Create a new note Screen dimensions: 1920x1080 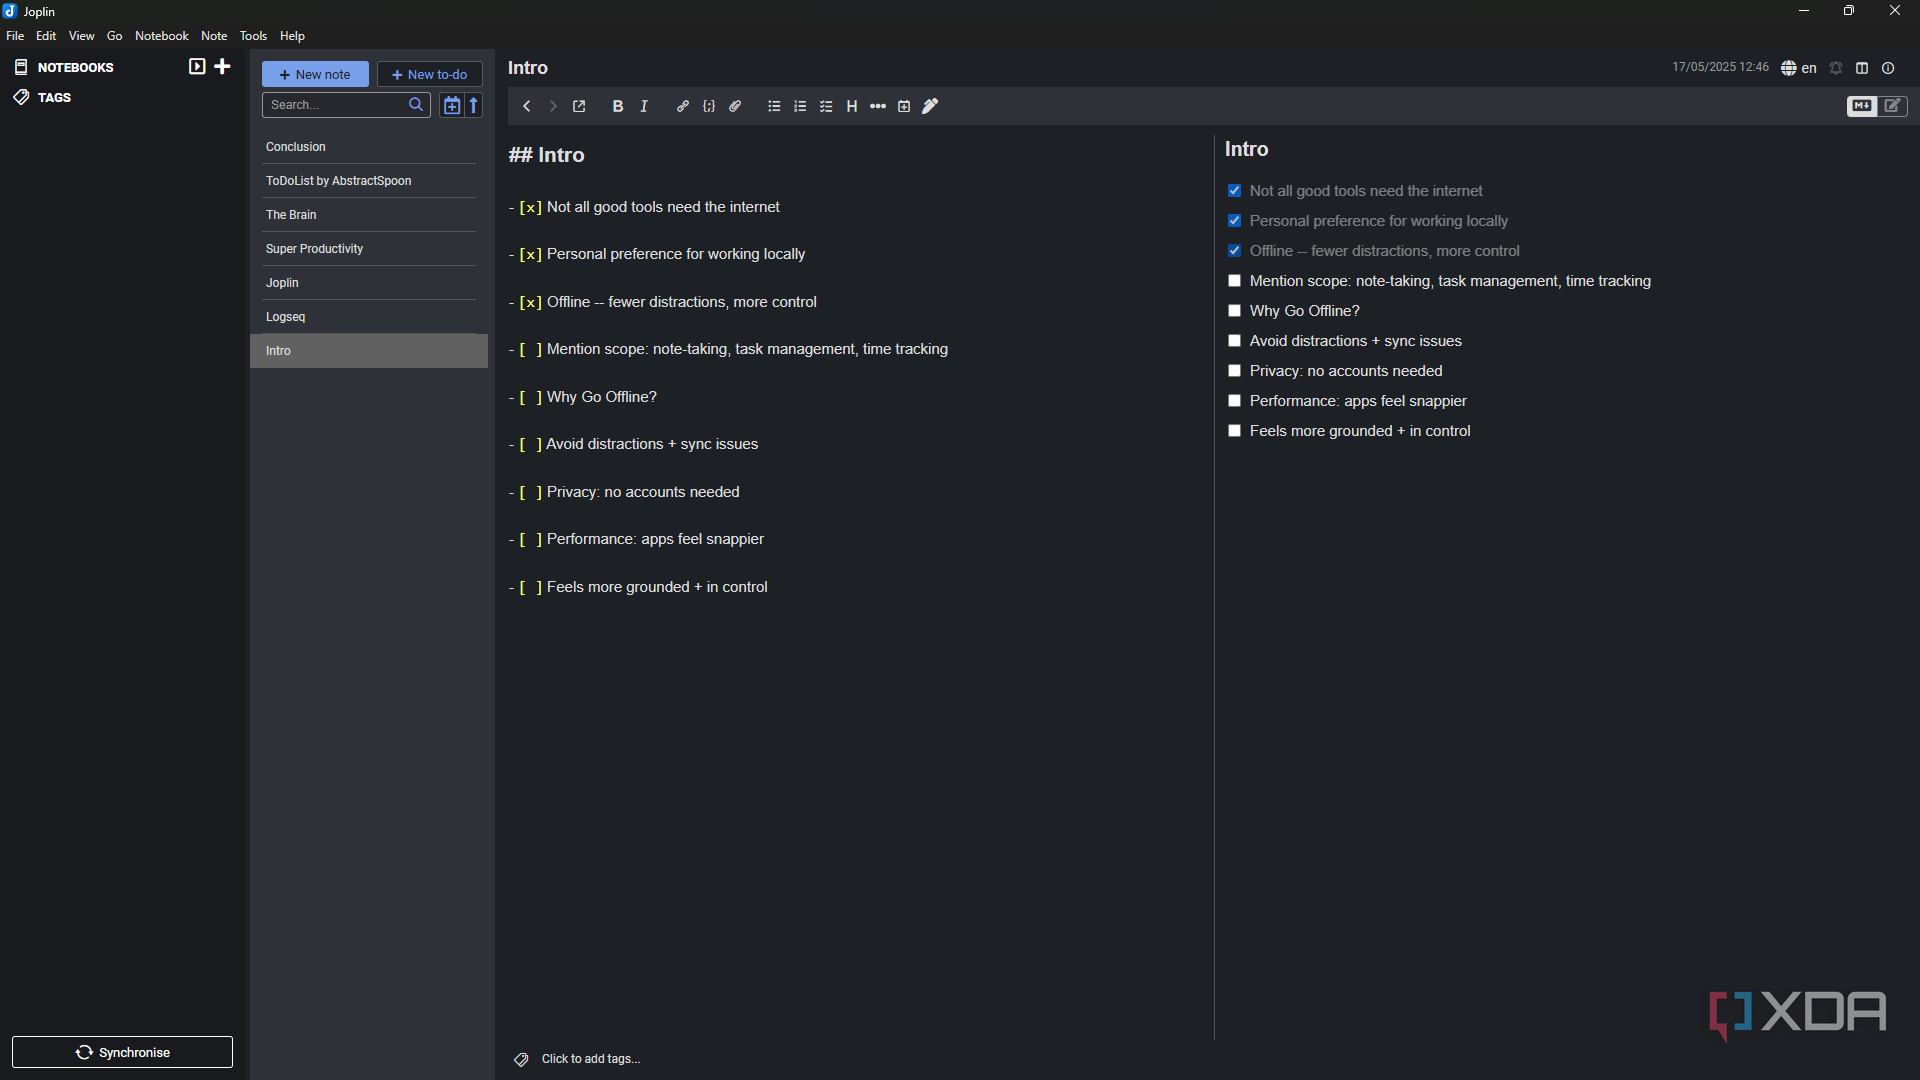315,74
